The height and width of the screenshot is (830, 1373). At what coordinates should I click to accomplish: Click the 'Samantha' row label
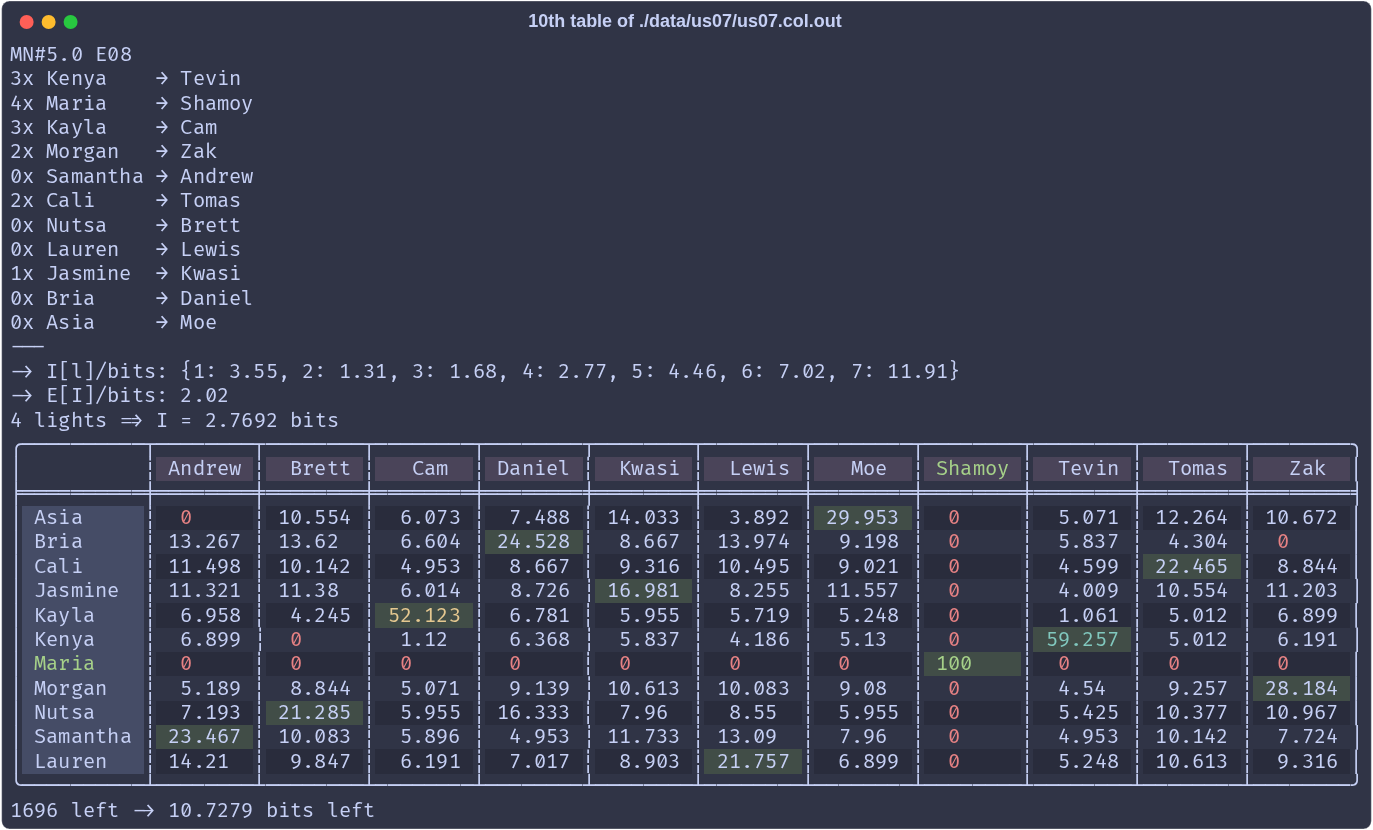pos(83,736)
